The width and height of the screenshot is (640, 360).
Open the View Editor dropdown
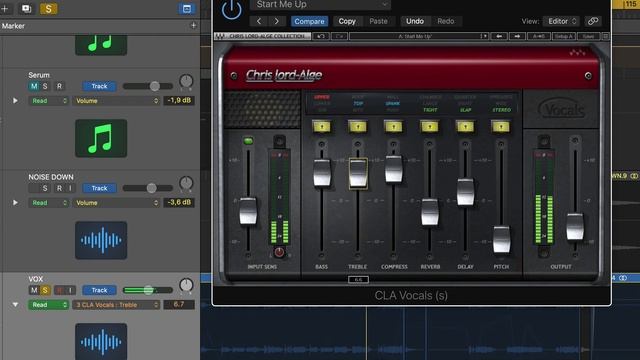(562, 21)
